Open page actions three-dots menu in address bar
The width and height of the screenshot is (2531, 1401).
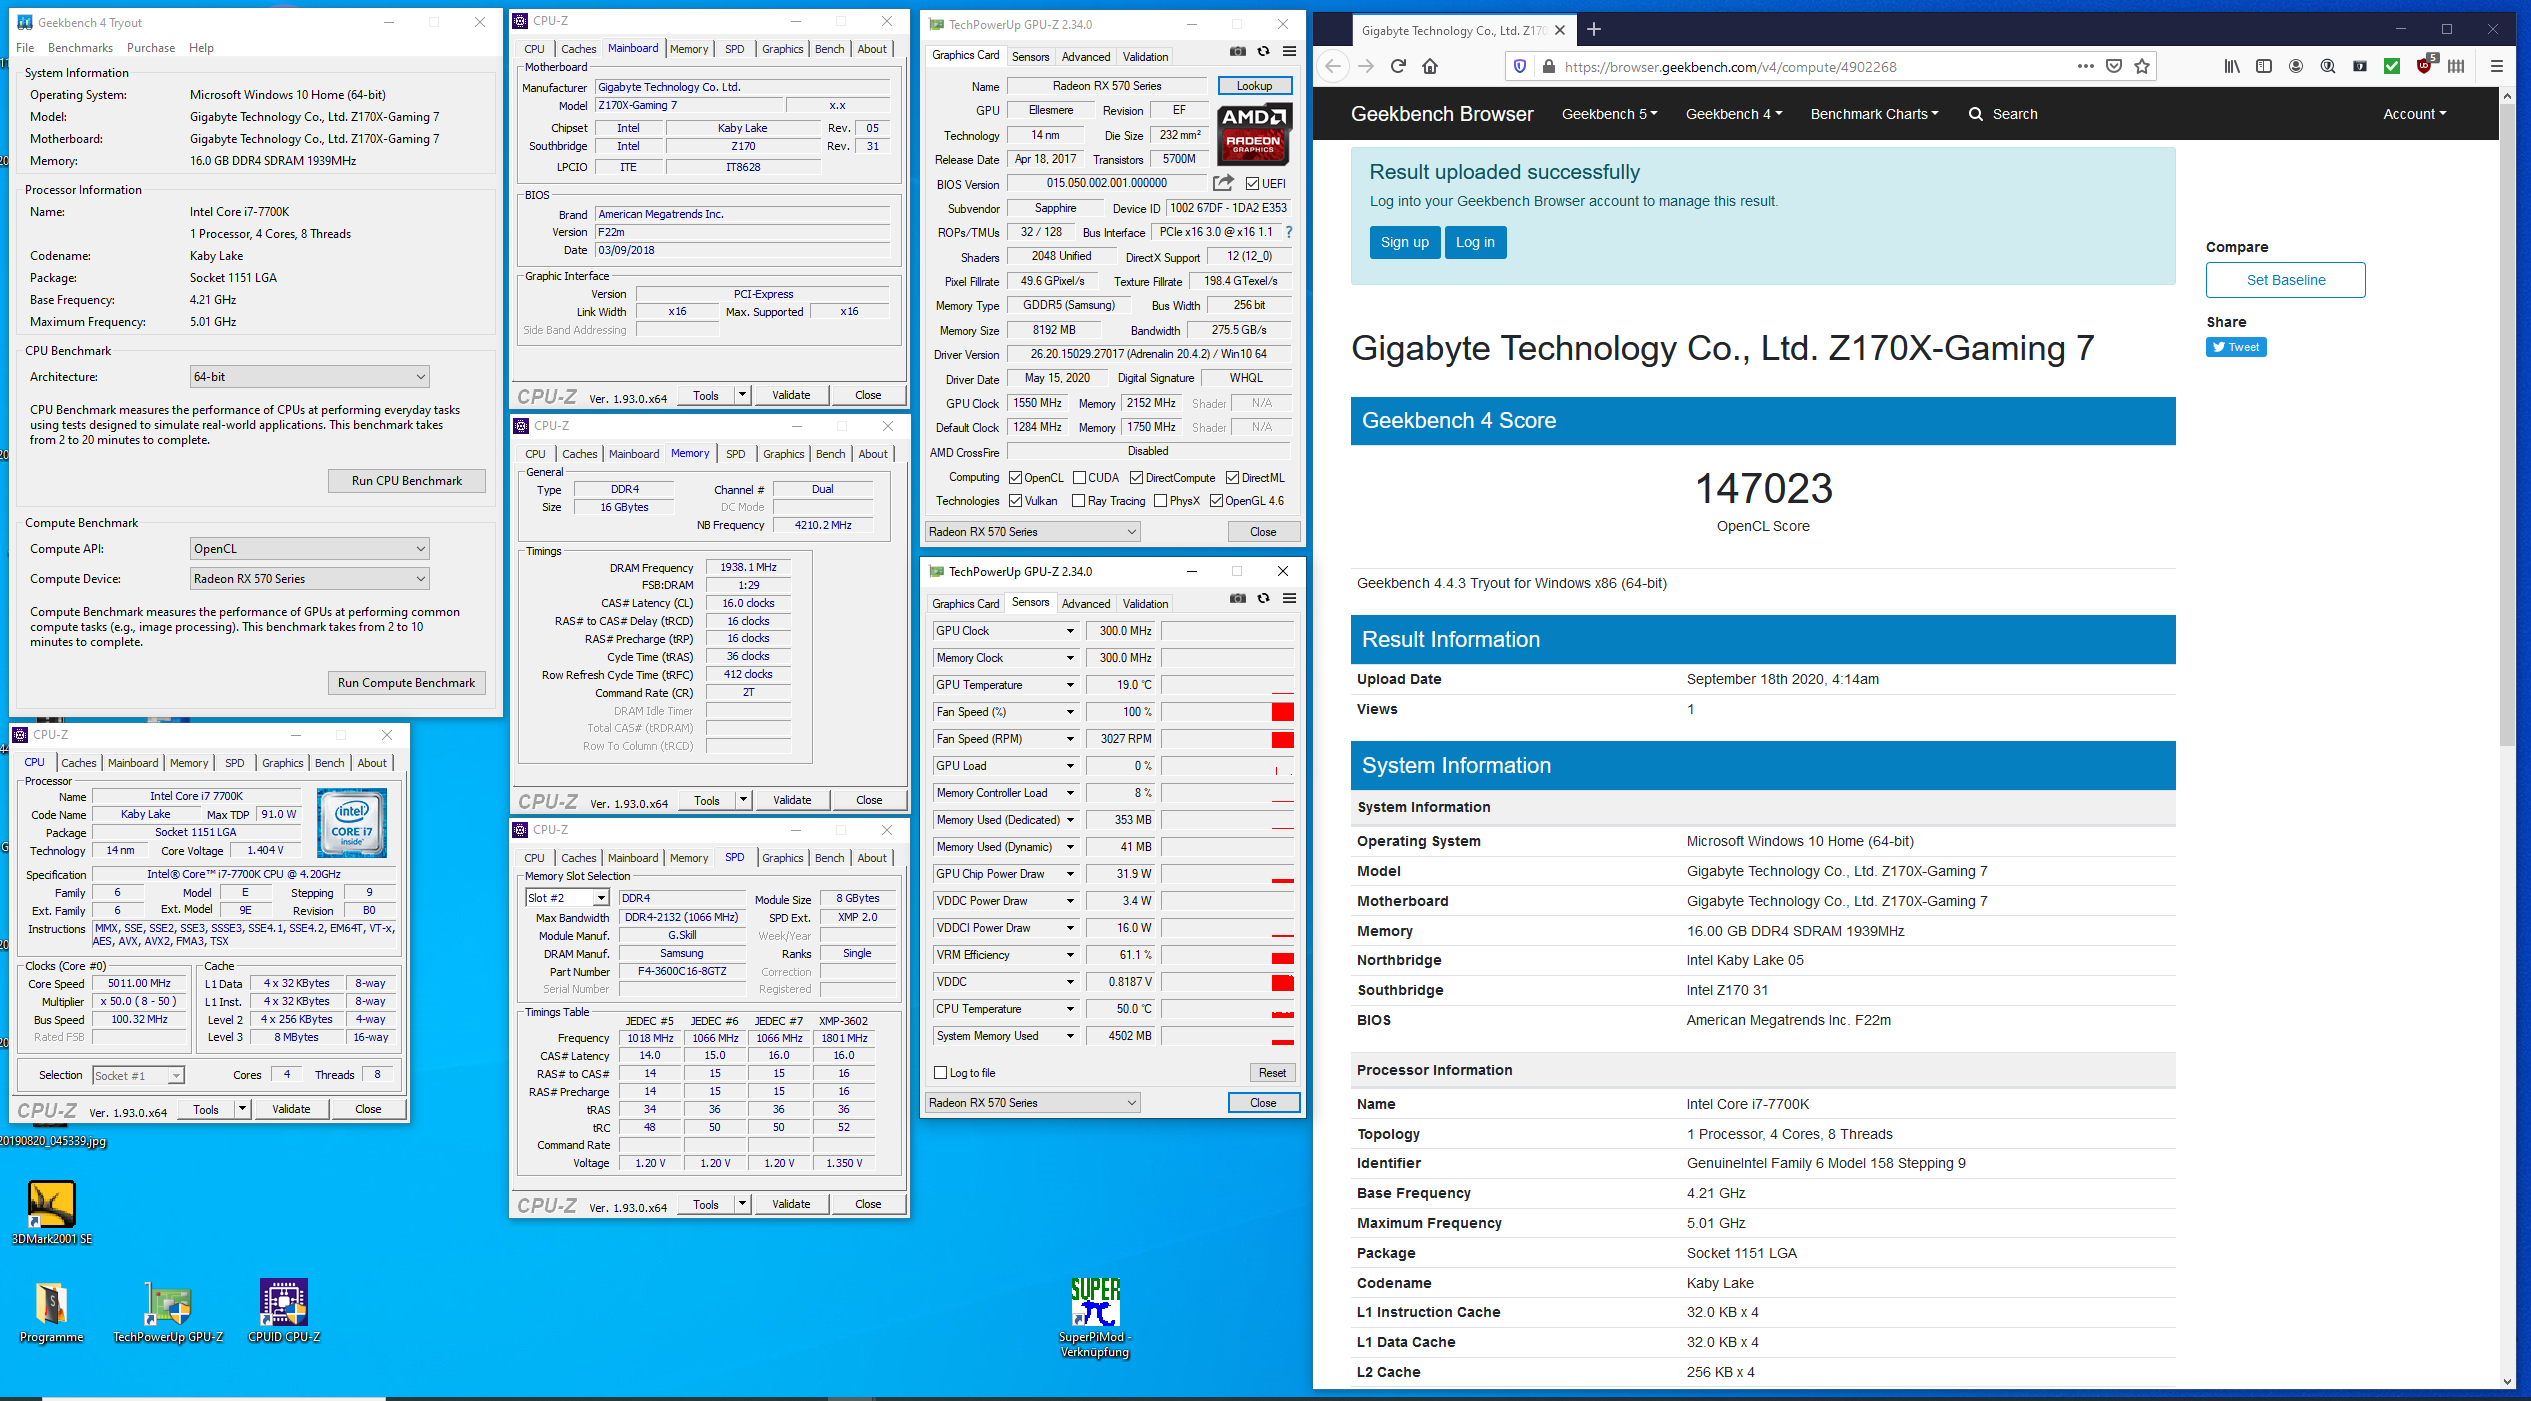pyautogui.click(x=2085, y=67)
